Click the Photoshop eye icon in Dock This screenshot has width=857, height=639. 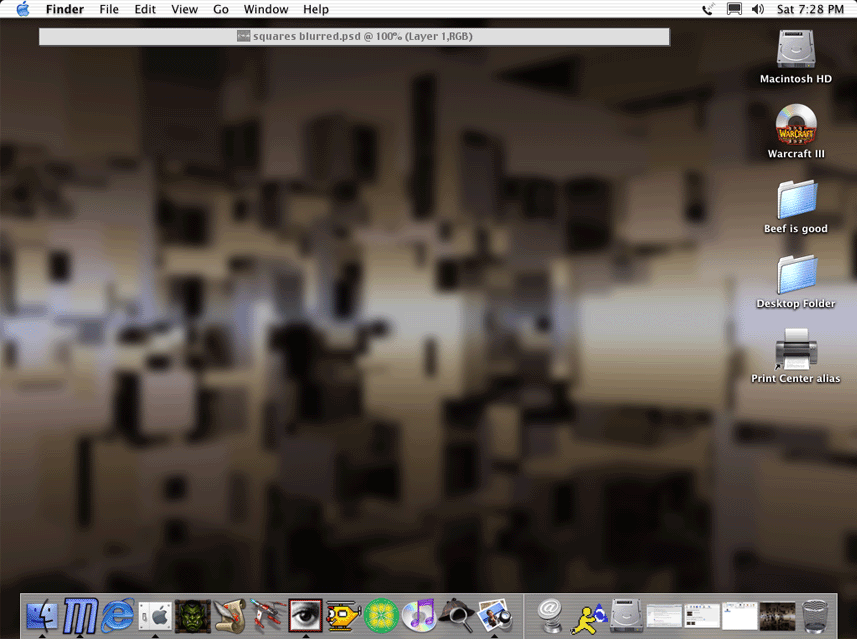coord(305,613)
